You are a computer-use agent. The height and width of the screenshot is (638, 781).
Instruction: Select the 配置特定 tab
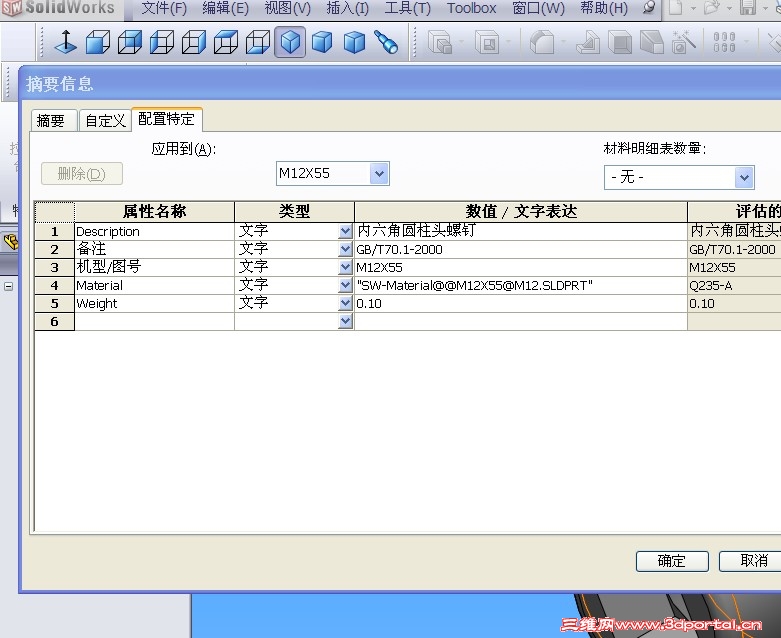coord(166,119)
